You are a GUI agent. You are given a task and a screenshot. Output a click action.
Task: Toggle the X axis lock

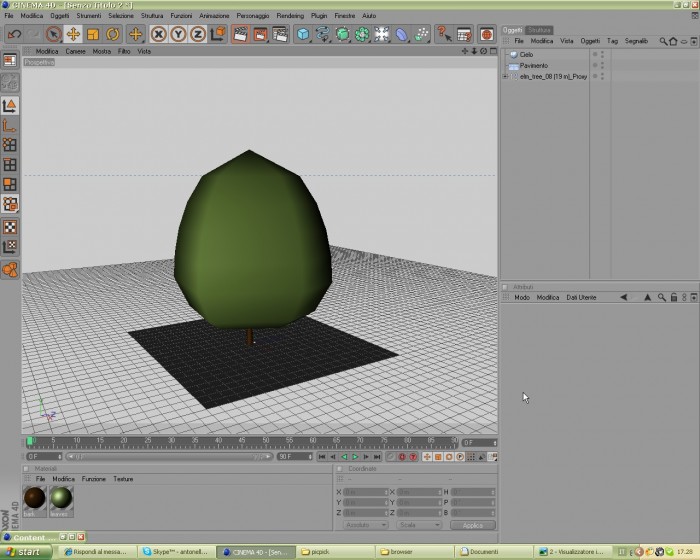click(158, 34)
